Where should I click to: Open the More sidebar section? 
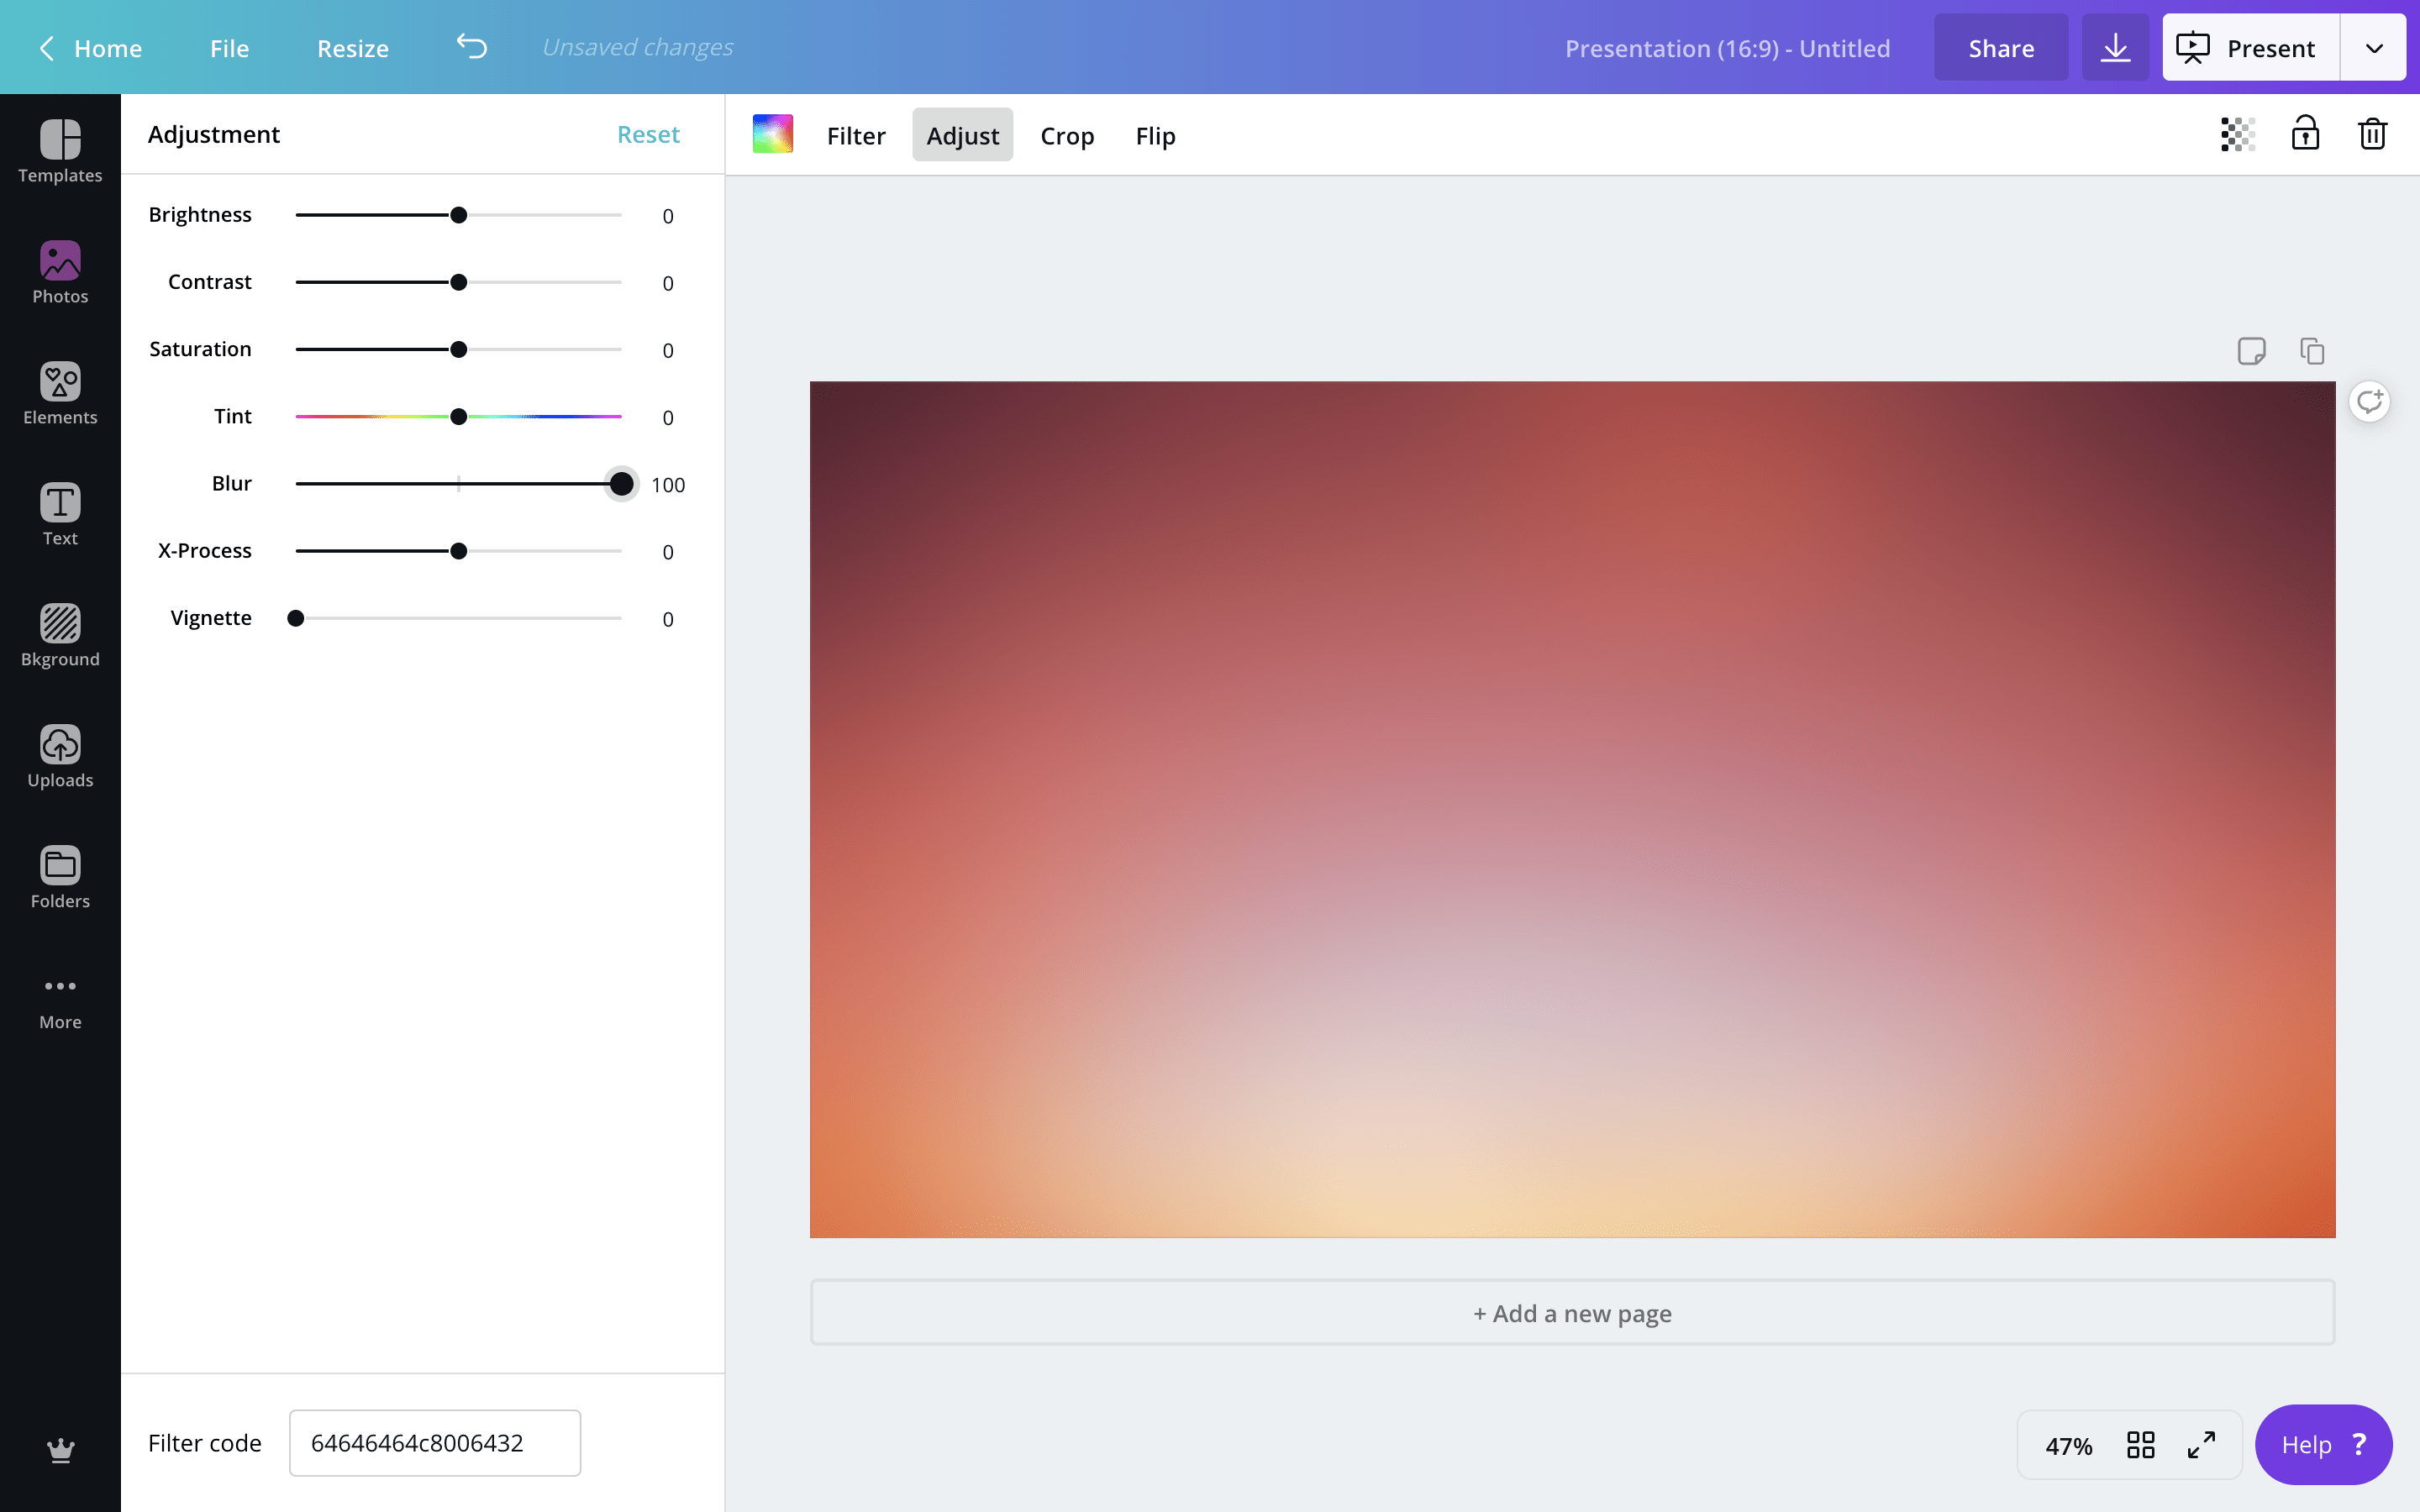59,998
